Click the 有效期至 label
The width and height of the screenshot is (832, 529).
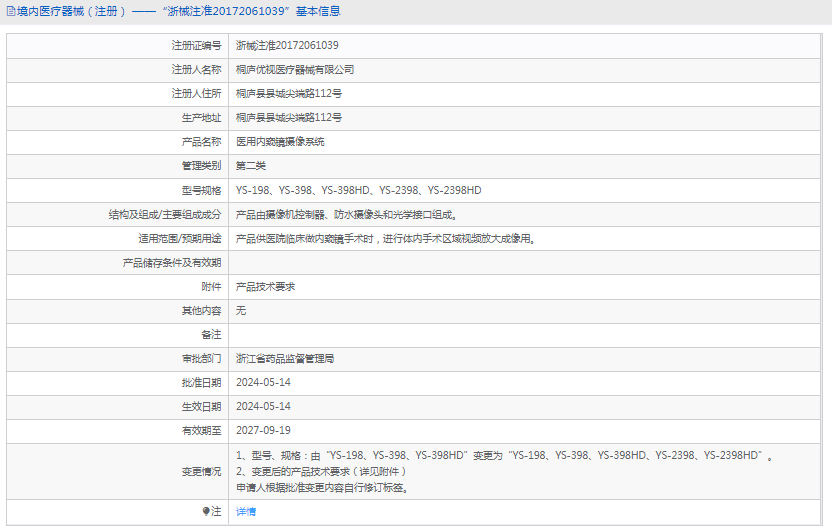pyautogui.click(x=201, y=430)
